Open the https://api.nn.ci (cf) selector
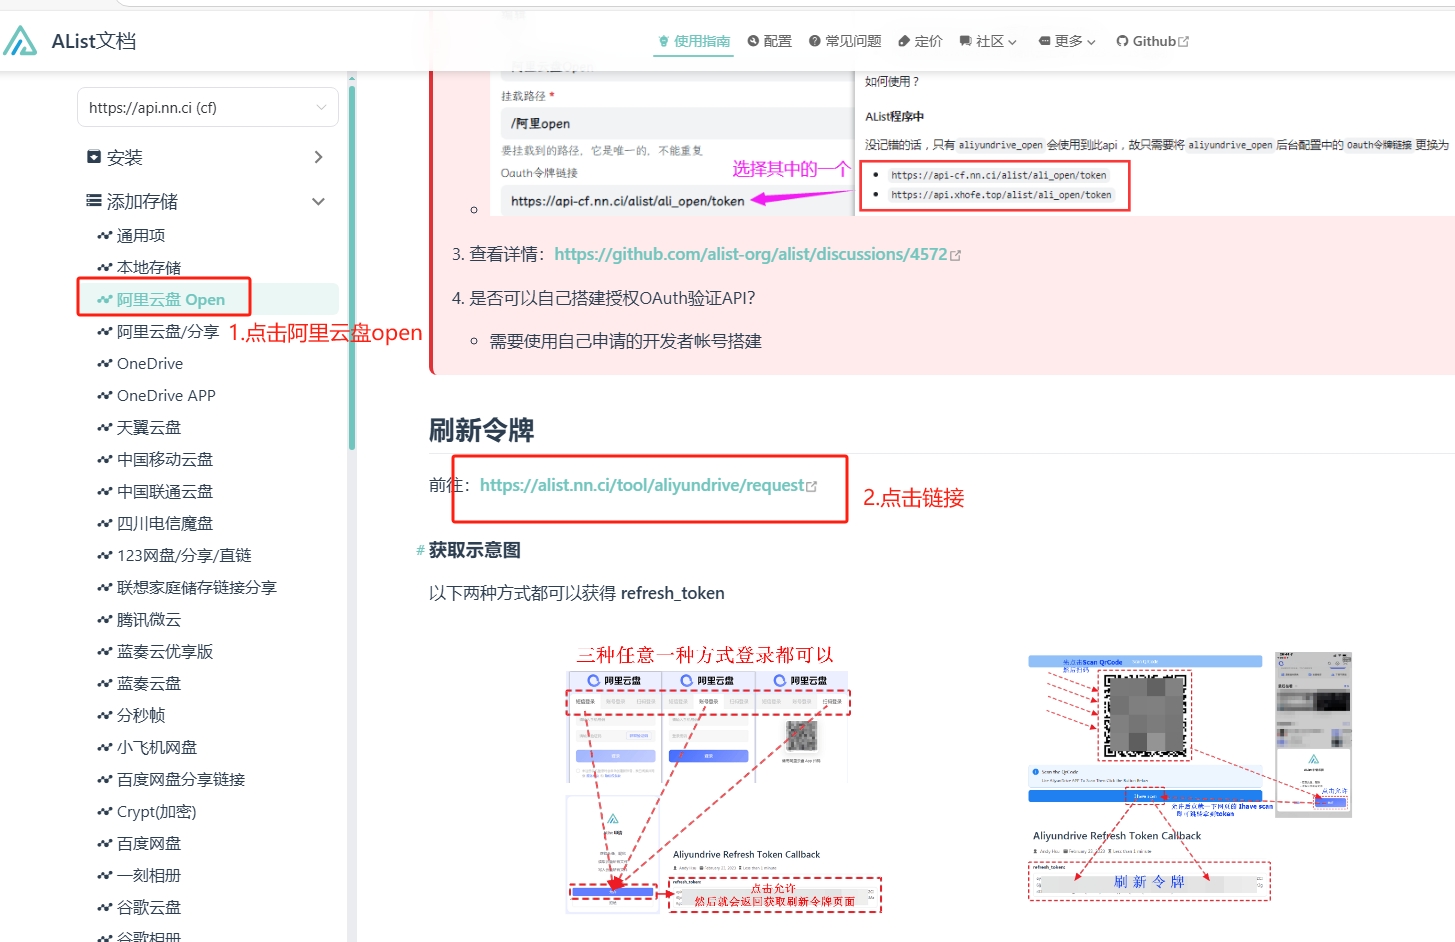The height and width of the screenshot is (942, 1455). pyautogui.click(x=208, y=107)
